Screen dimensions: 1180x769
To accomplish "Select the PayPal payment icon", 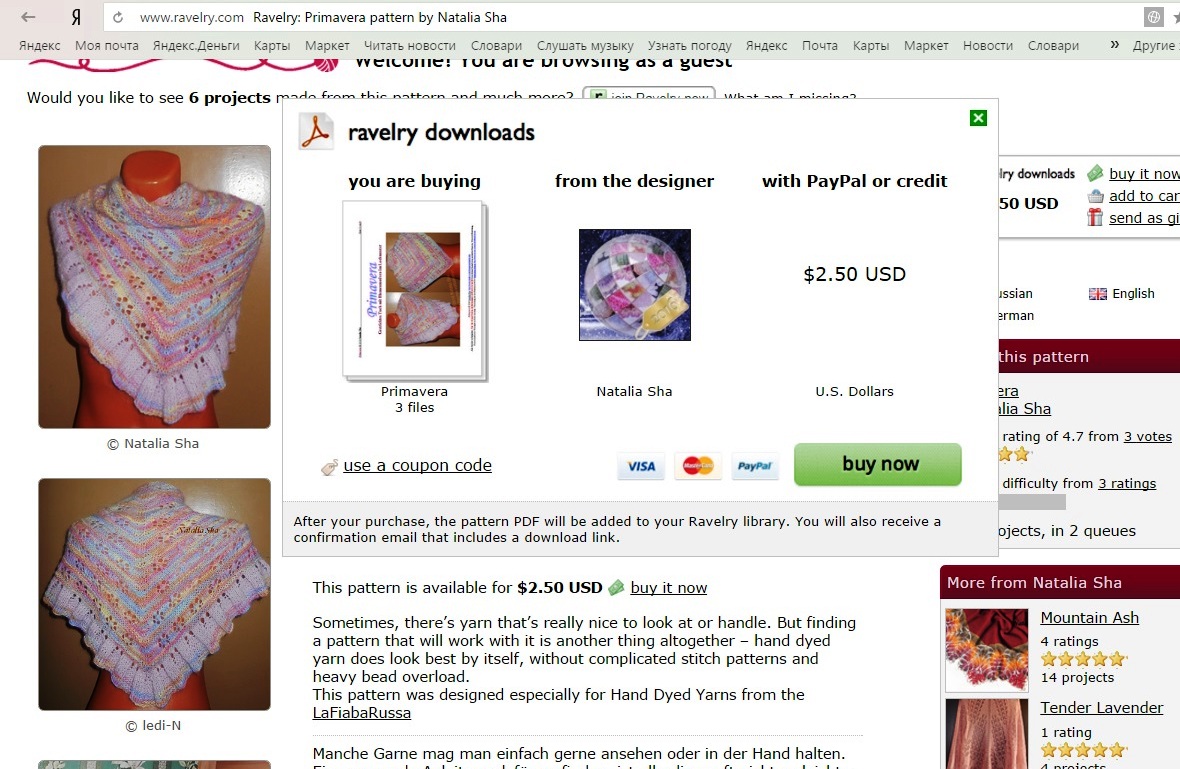I will [754, 467].
